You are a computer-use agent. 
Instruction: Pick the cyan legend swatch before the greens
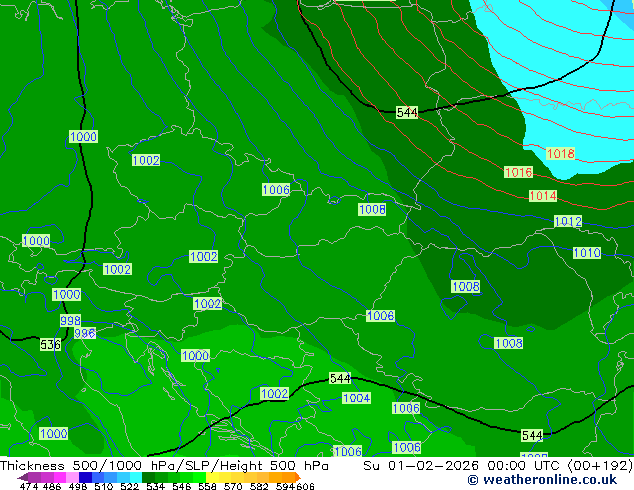pos(136,477)
